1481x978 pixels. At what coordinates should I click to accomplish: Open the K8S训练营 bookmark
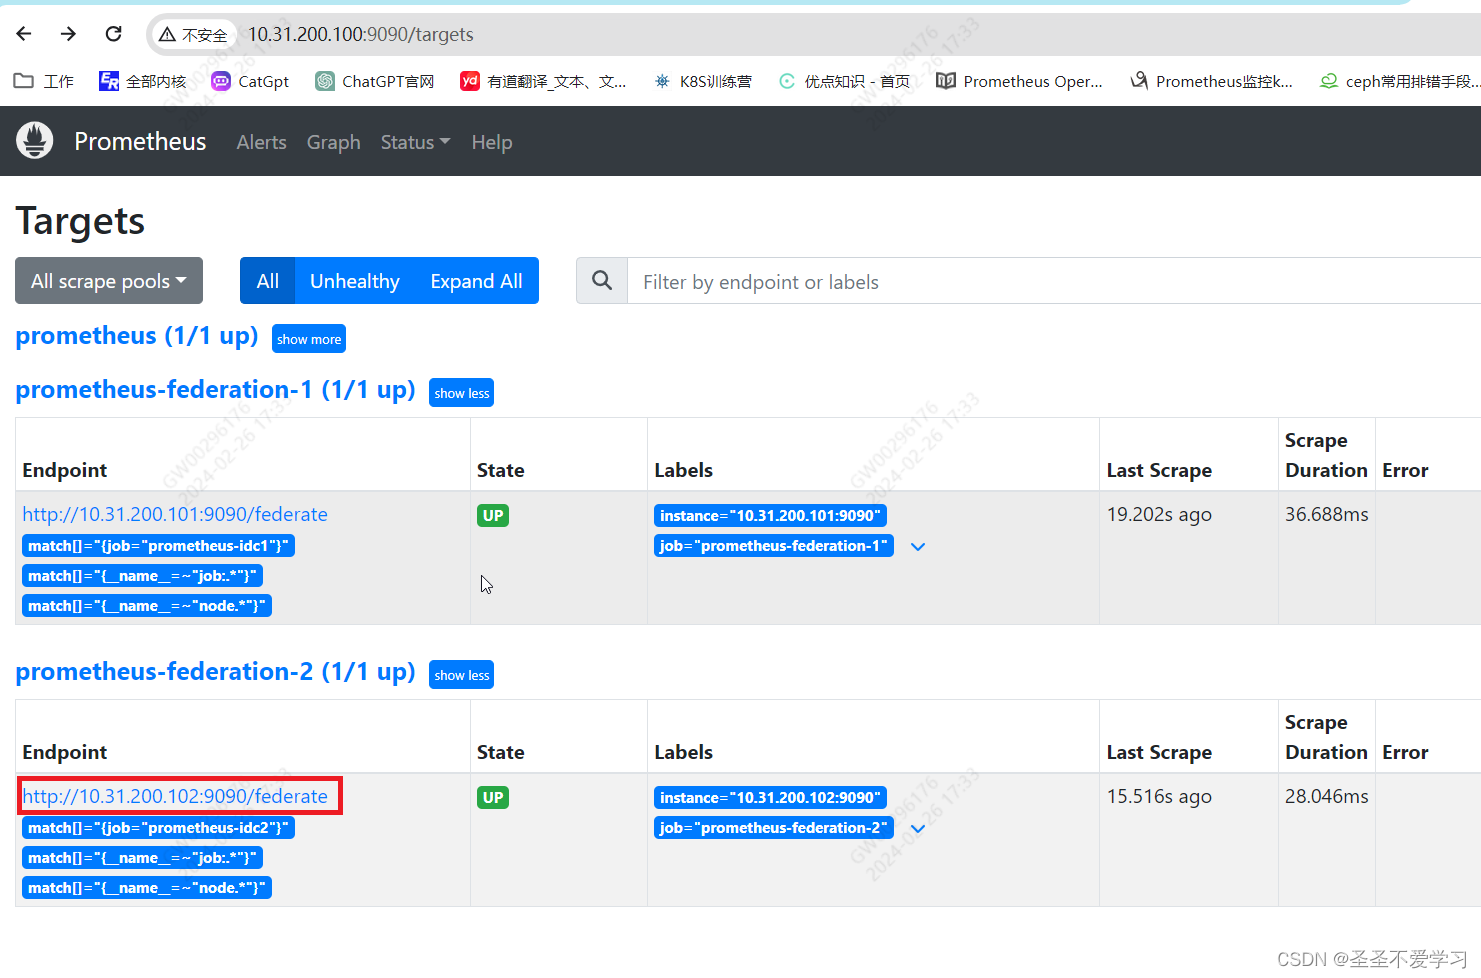[703, 82]
